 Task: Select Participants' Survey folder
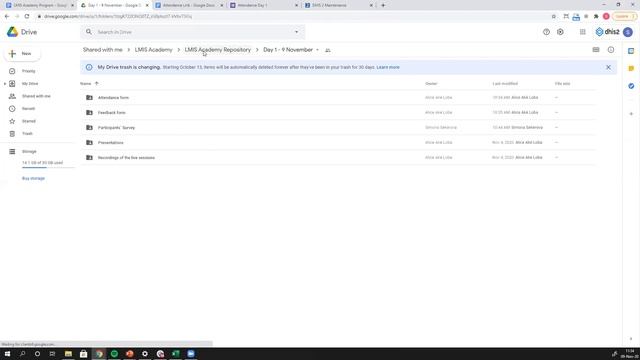click(x=338, y=127)
